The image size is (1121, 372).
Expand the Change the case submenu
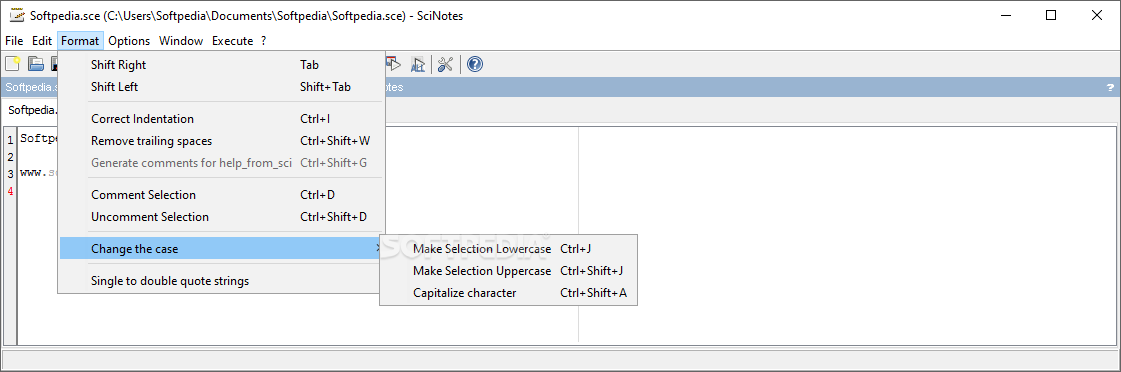221,249
